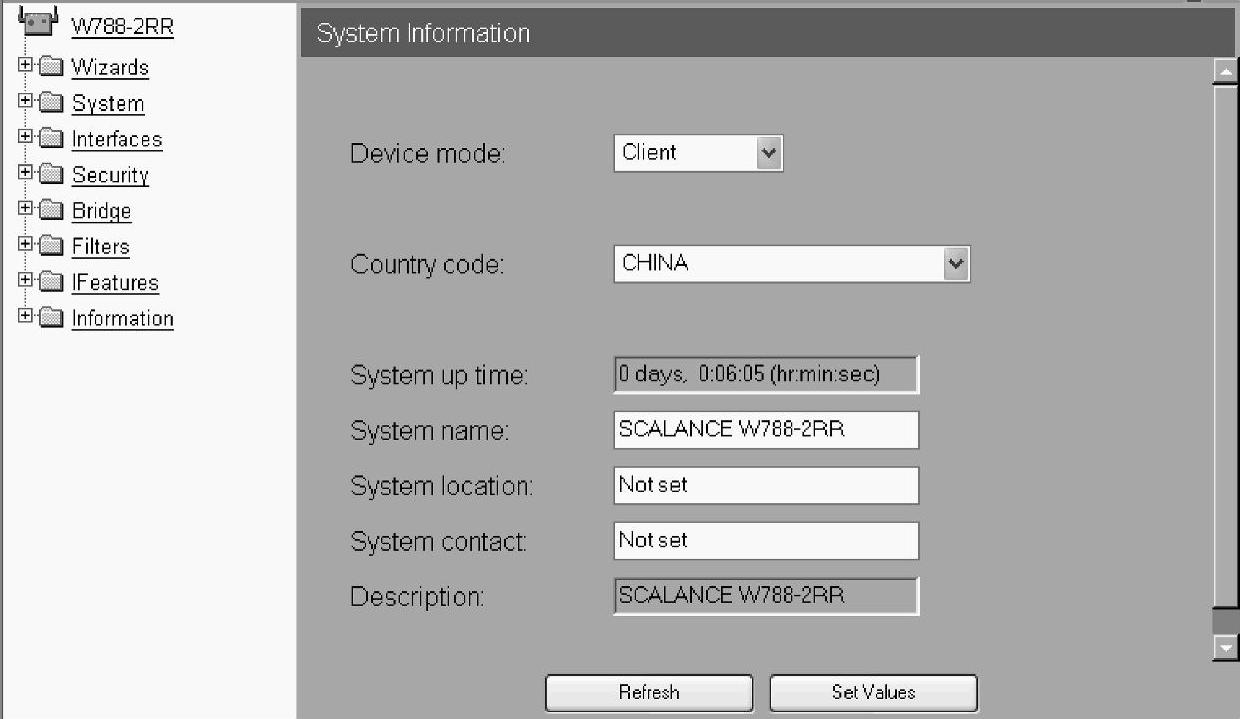Click the Bridge folder icon
Screen dimensions: 1240x719
50,211
